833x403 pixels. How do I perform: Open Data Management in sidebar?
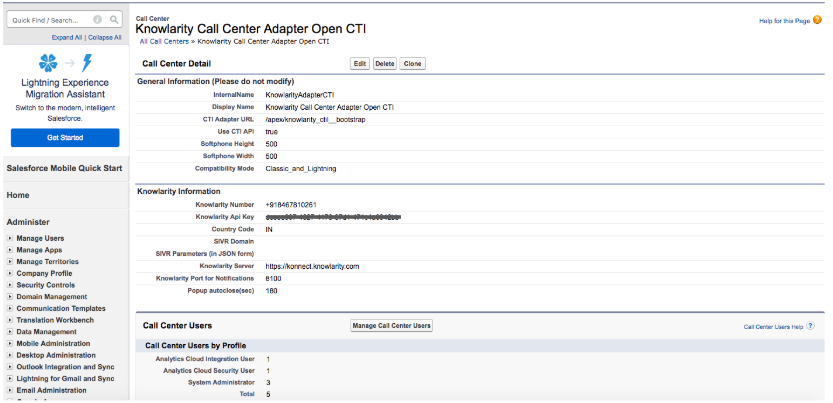(47, 332)
